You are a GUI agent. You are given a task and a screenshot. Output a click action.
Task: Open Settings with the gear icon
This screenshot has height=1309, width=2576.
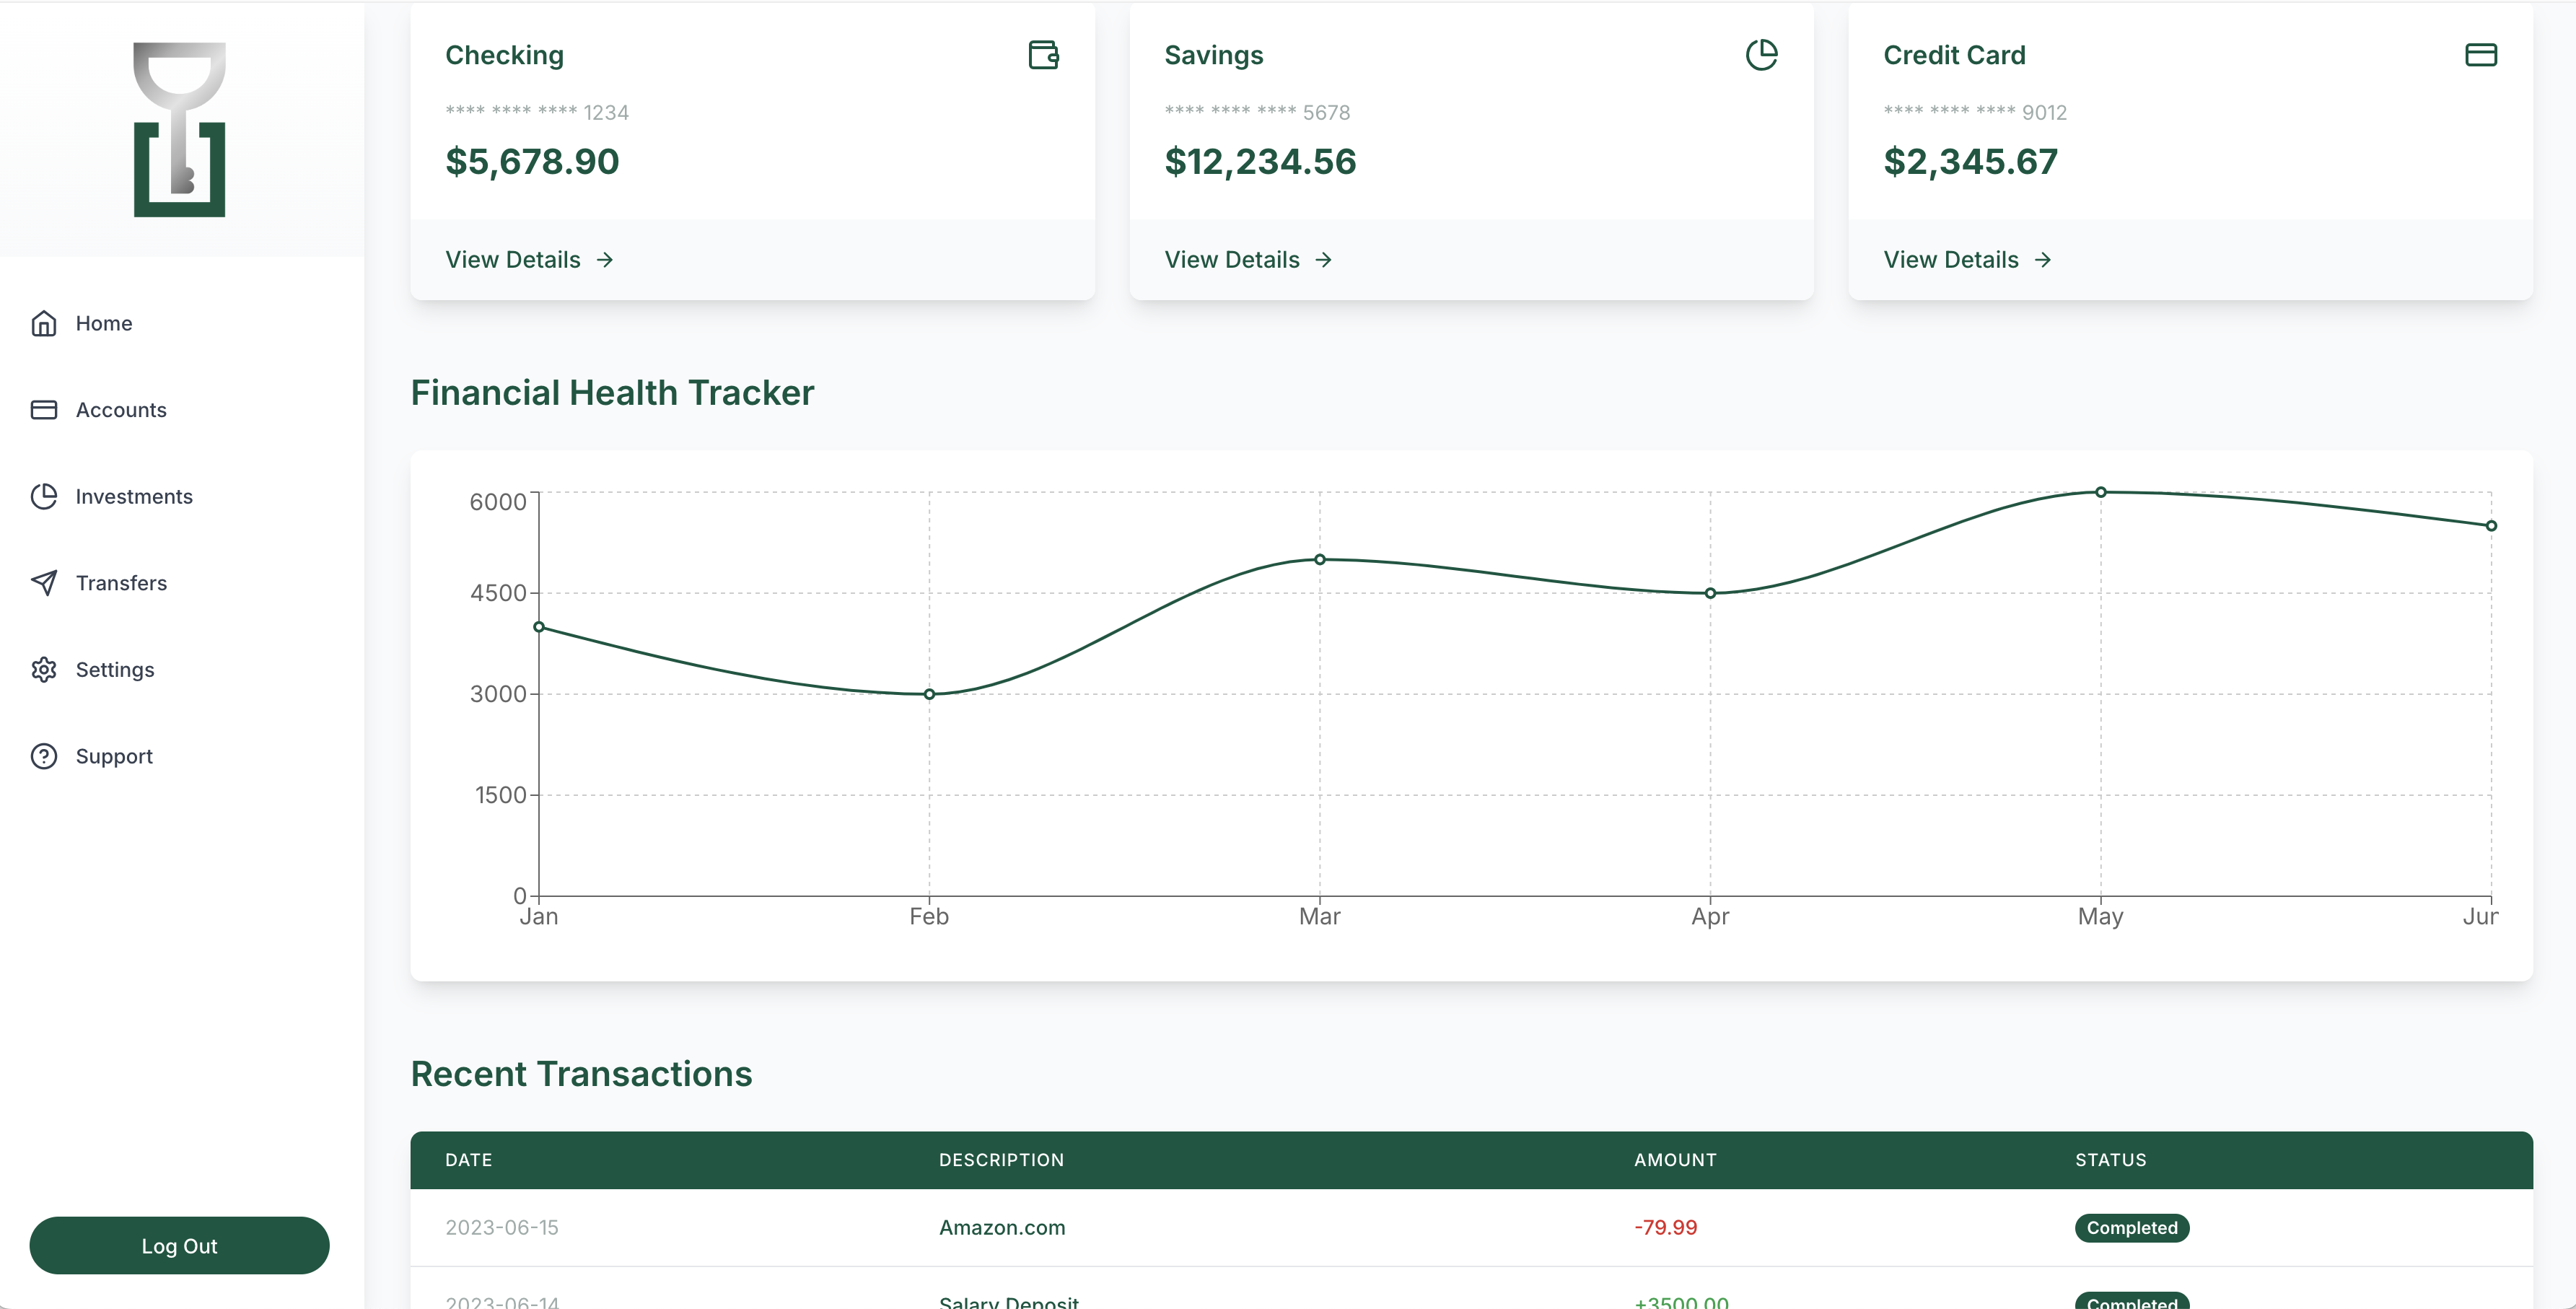(45, 670)
